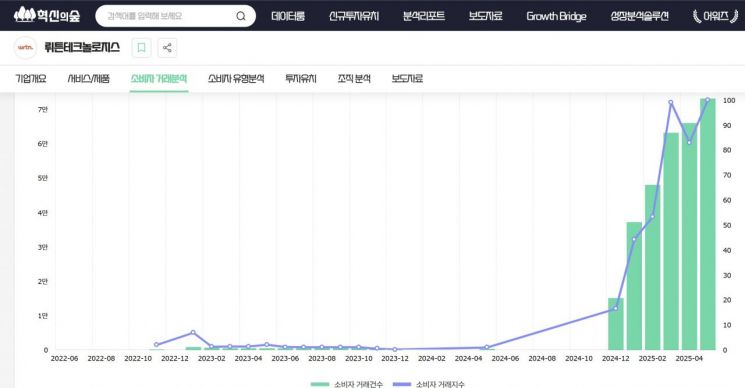Image resolution: width=745 pixels, height=388 pixels.
Task: Switch to the 기업개요 tab
Action: 31,78
